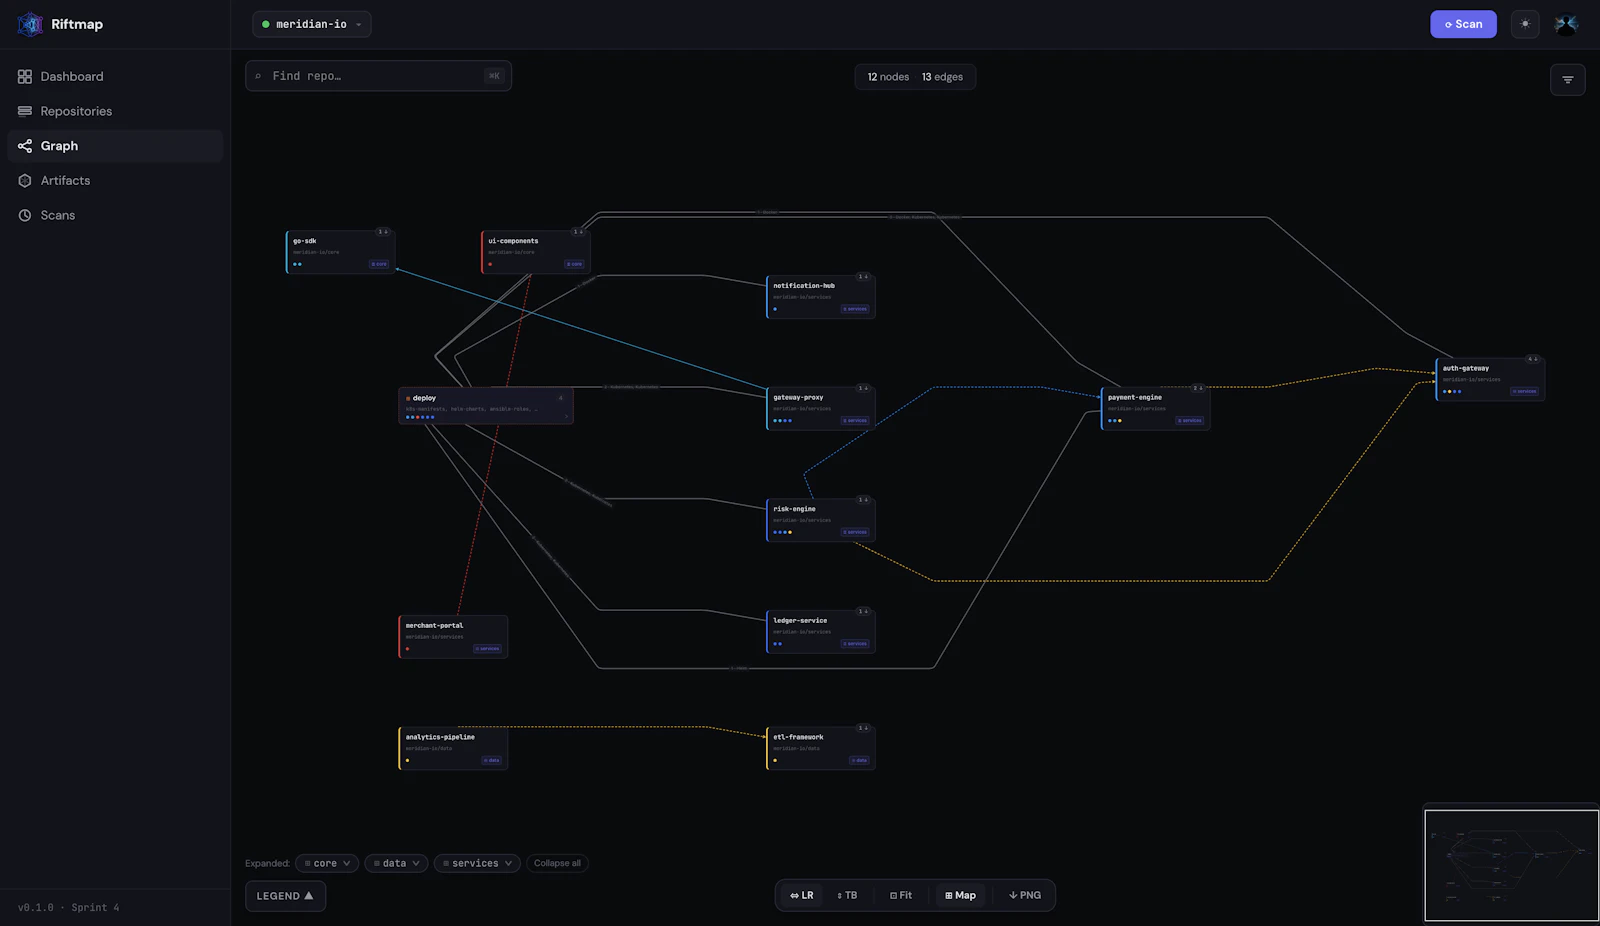Click the core tag on go-sdk node

tap(379, 264)
